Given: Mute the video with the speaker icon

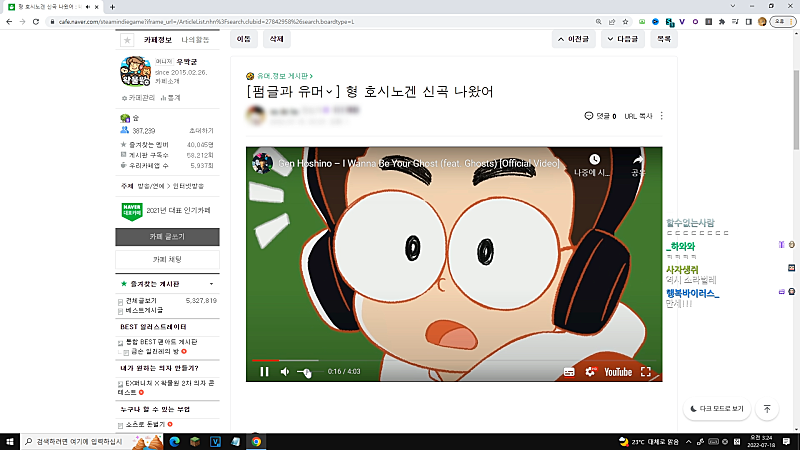Looking at the screenshot, I should (285, 372).
